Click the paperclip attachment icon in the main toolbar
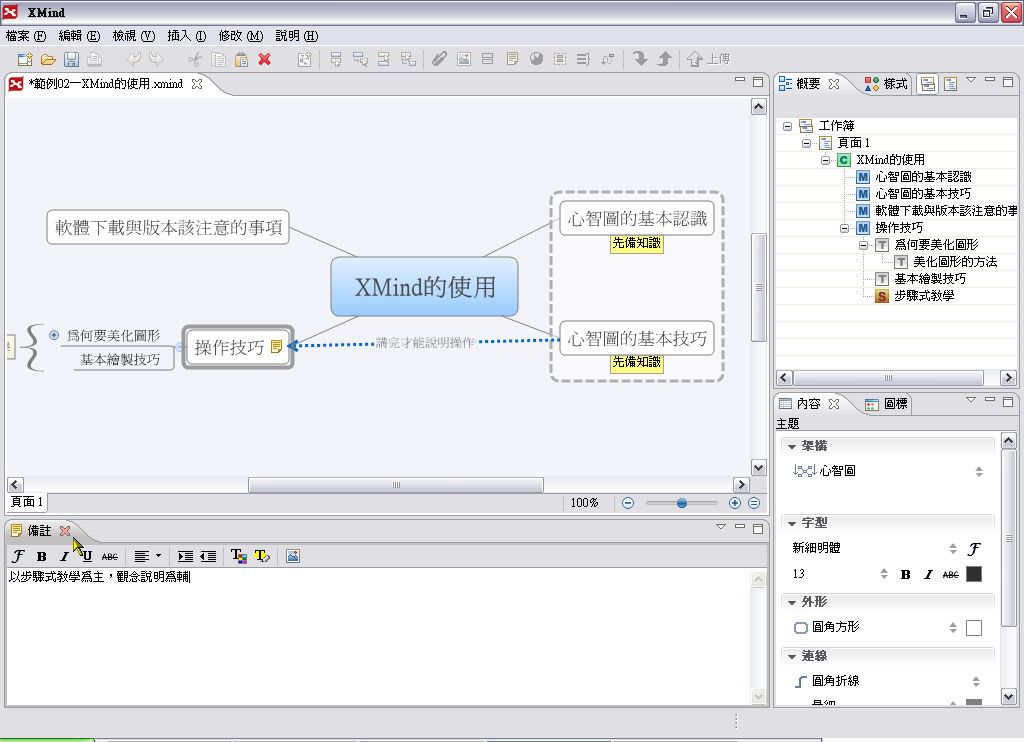 click(x=440, y=59)
